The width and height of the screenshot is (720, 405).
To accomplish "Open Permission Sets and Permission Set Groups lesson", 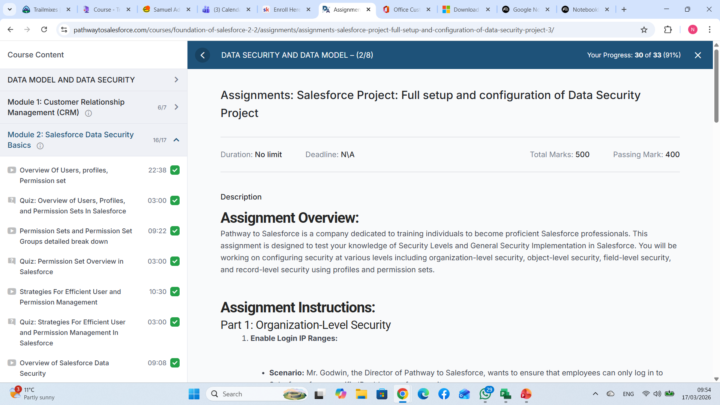I will 76,236.
